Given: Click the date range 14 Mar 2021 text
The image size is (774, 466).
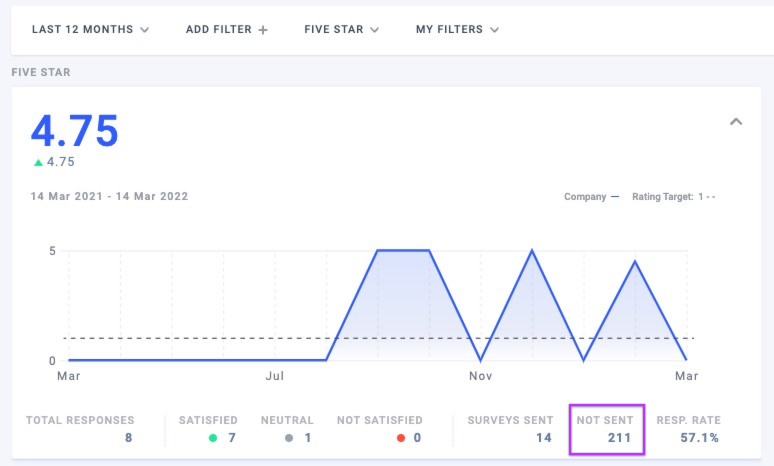Looking at the screenshot, I should [x=109, y=197].
